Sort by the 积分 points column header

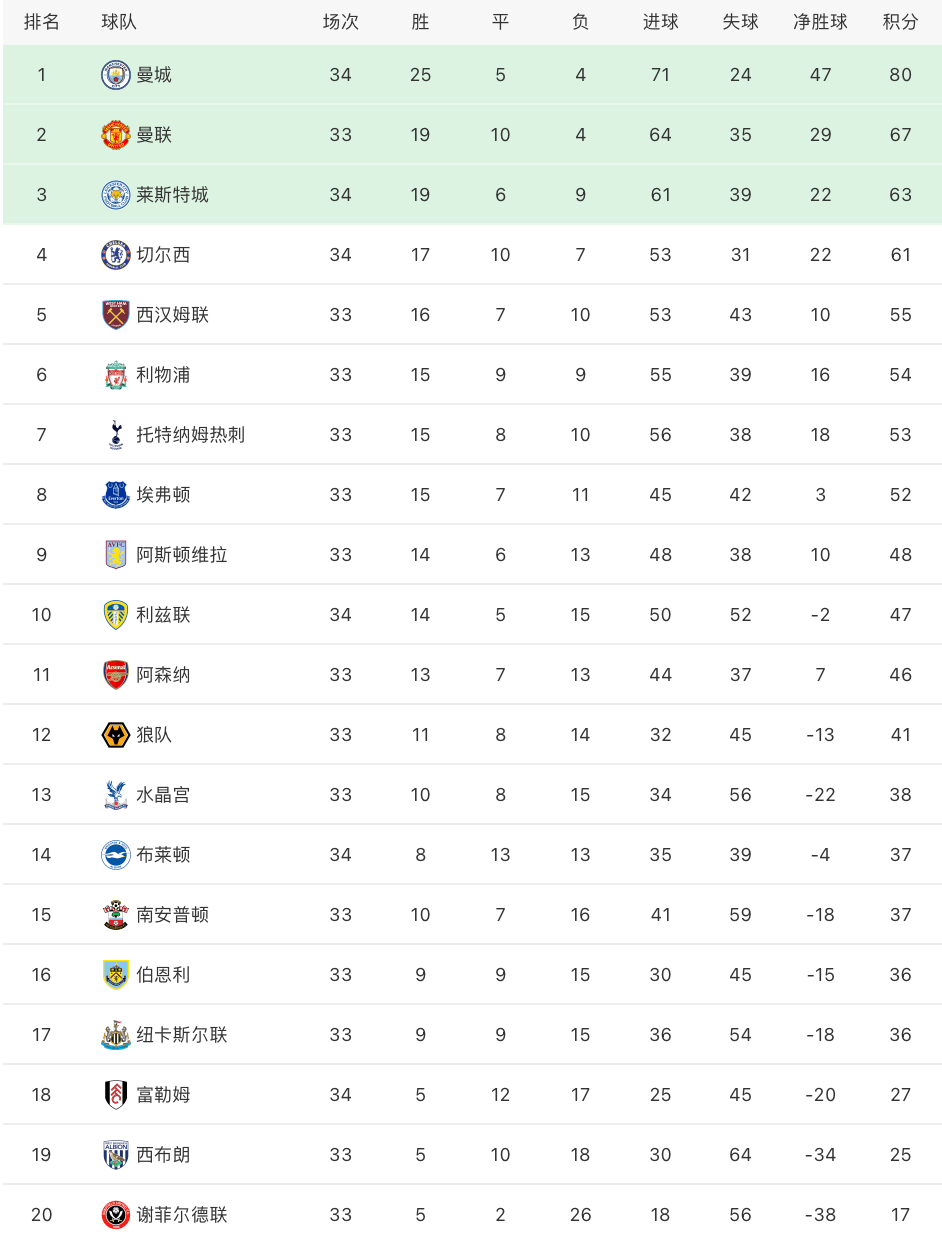pos(900,22)
